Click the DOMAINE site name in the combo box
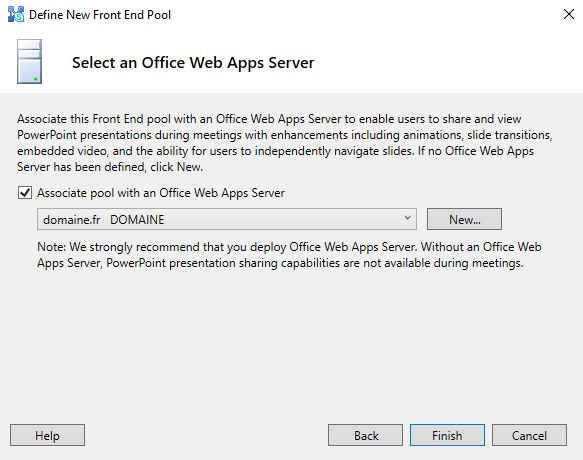The image size is (583, 460). point(137,219)
